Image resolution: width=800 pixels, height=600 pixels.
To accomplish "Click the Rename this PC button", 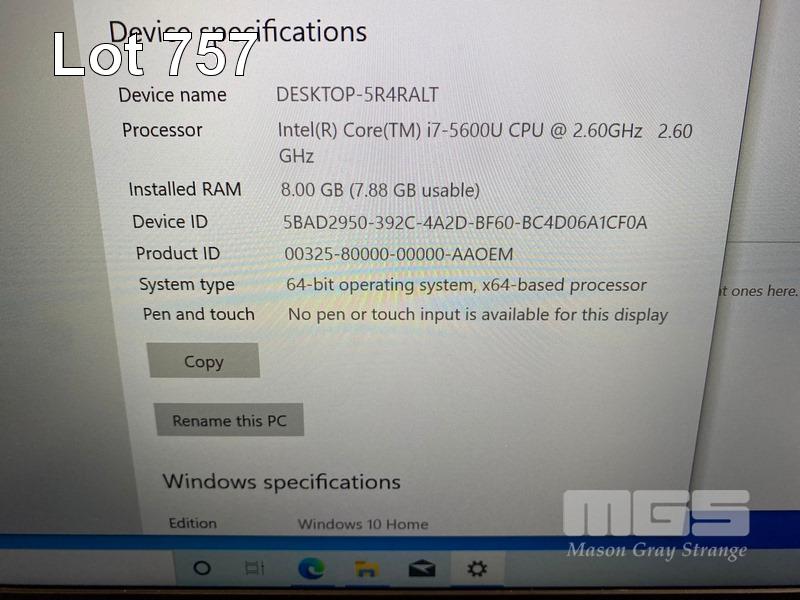I will [229, 420].
